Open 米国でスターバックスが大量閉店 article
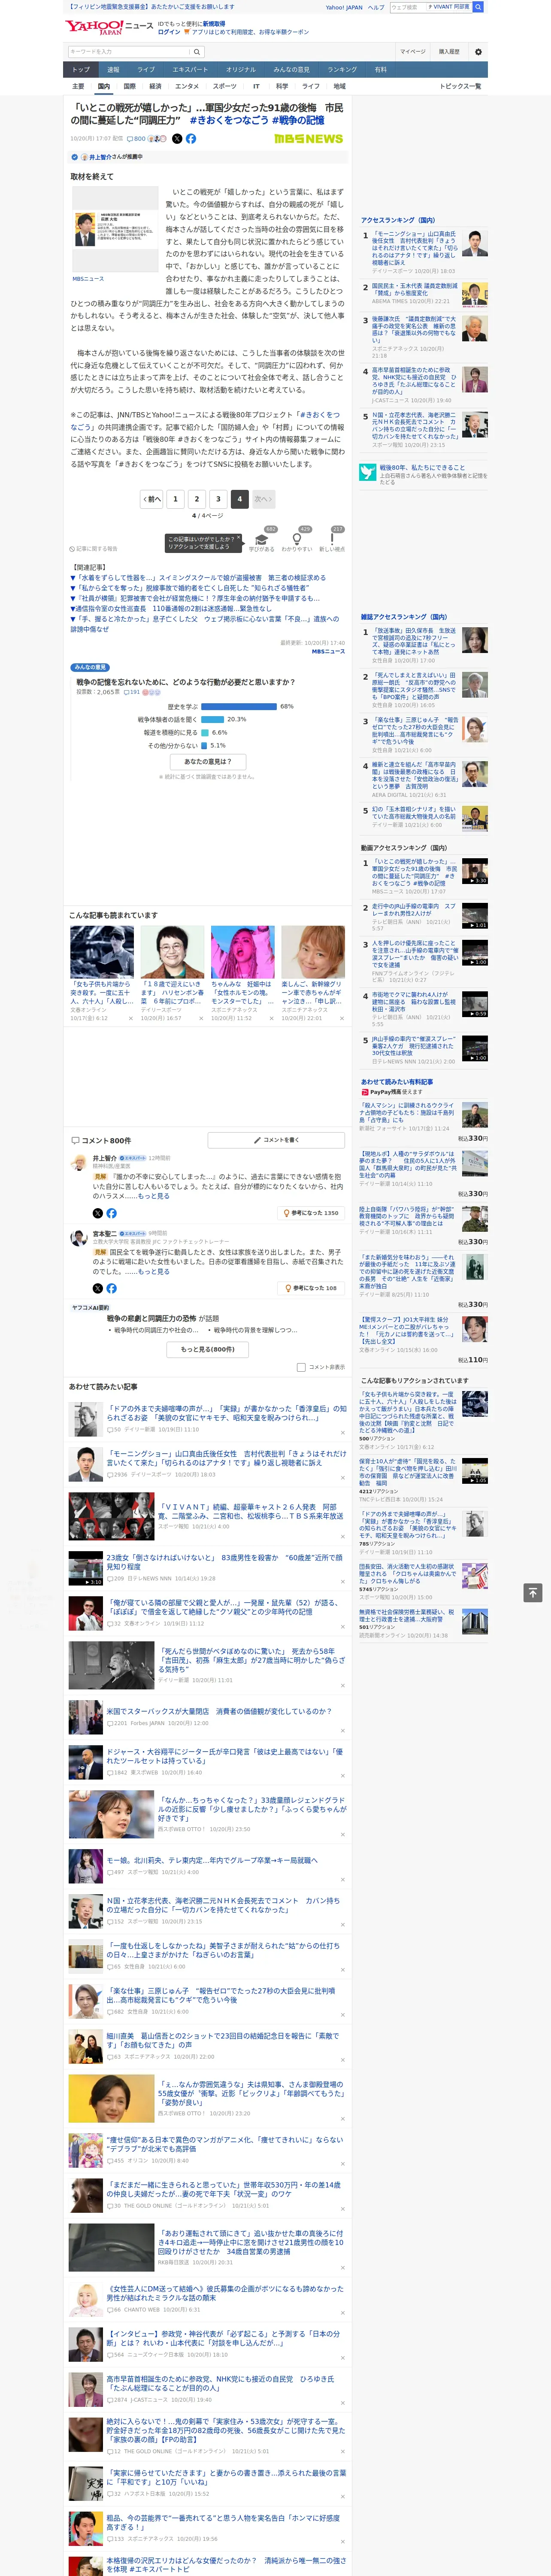Screen dimensions: 551x2576 (x=218, y=1711)
